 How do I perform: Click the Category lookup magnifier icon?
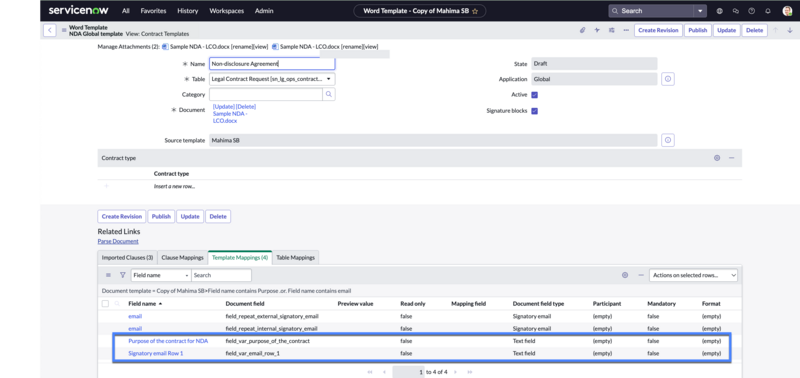329,94
